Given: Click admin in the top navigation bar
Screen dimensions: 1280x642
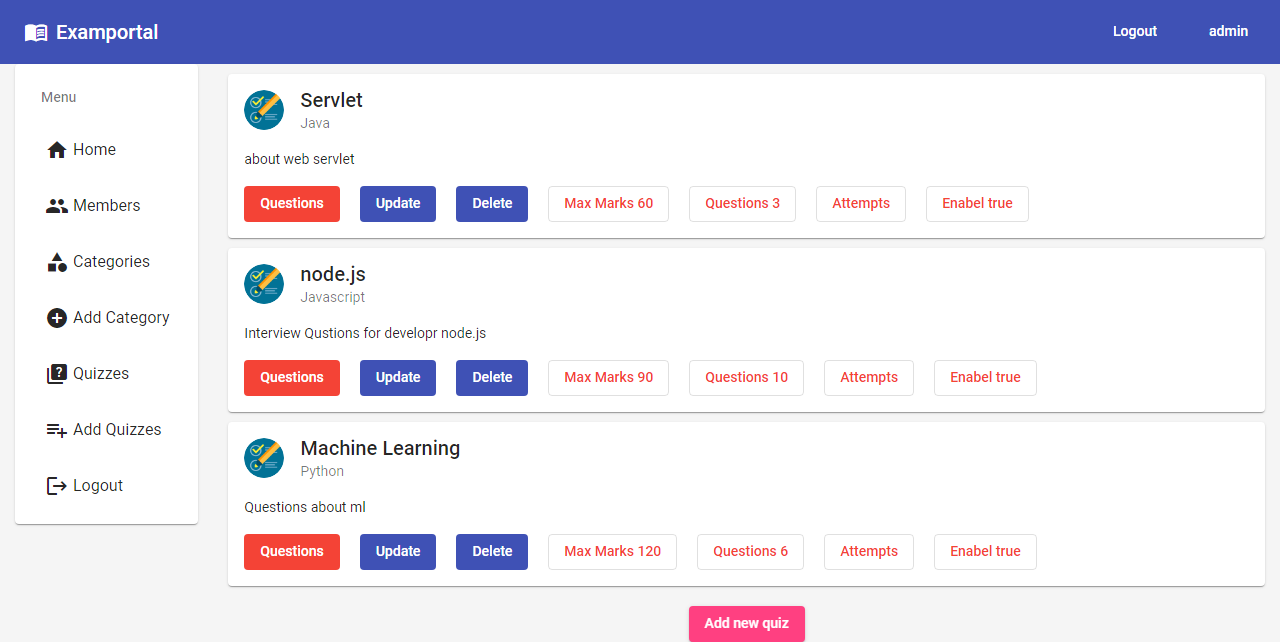Looking at the screenshot, I should pyautogui.click(x=1228, y=31).
